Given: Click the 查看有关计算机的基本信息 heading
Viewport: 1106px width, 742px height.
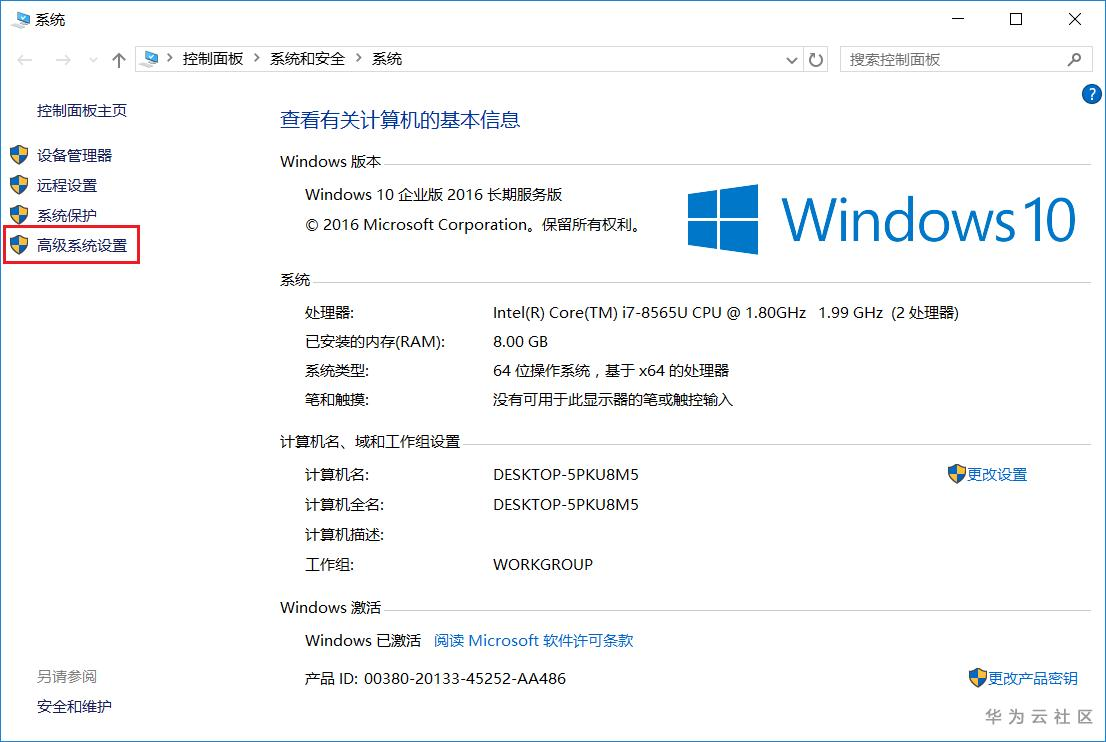Looking at the screenshot, I should pyautogui.click(x=400, y=120).
